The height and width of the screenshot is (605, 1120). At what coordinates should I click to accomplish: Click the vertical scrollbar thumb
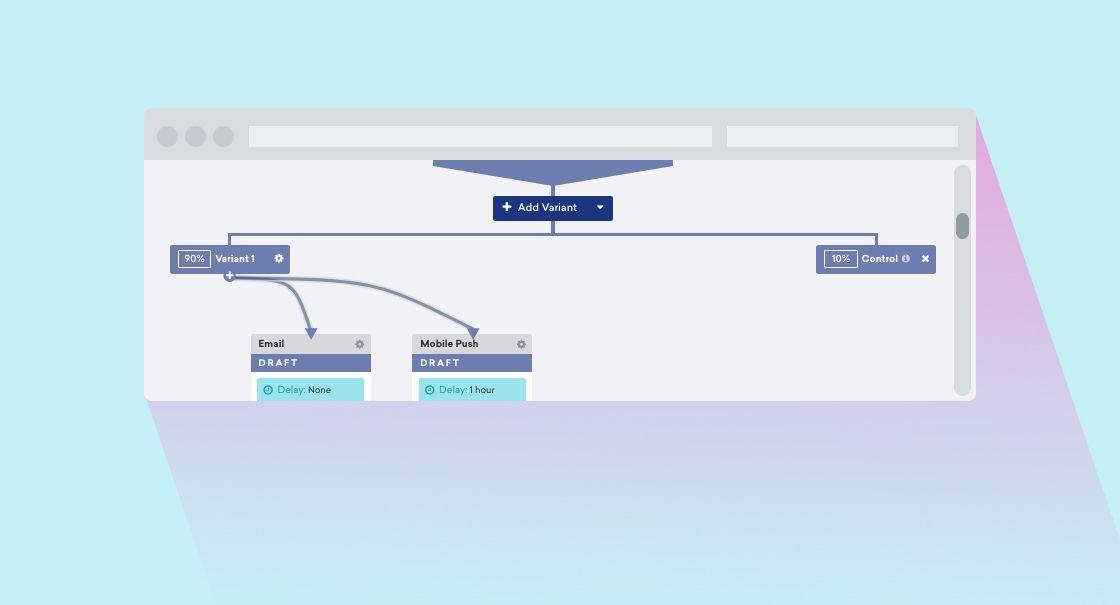[962, 226]
